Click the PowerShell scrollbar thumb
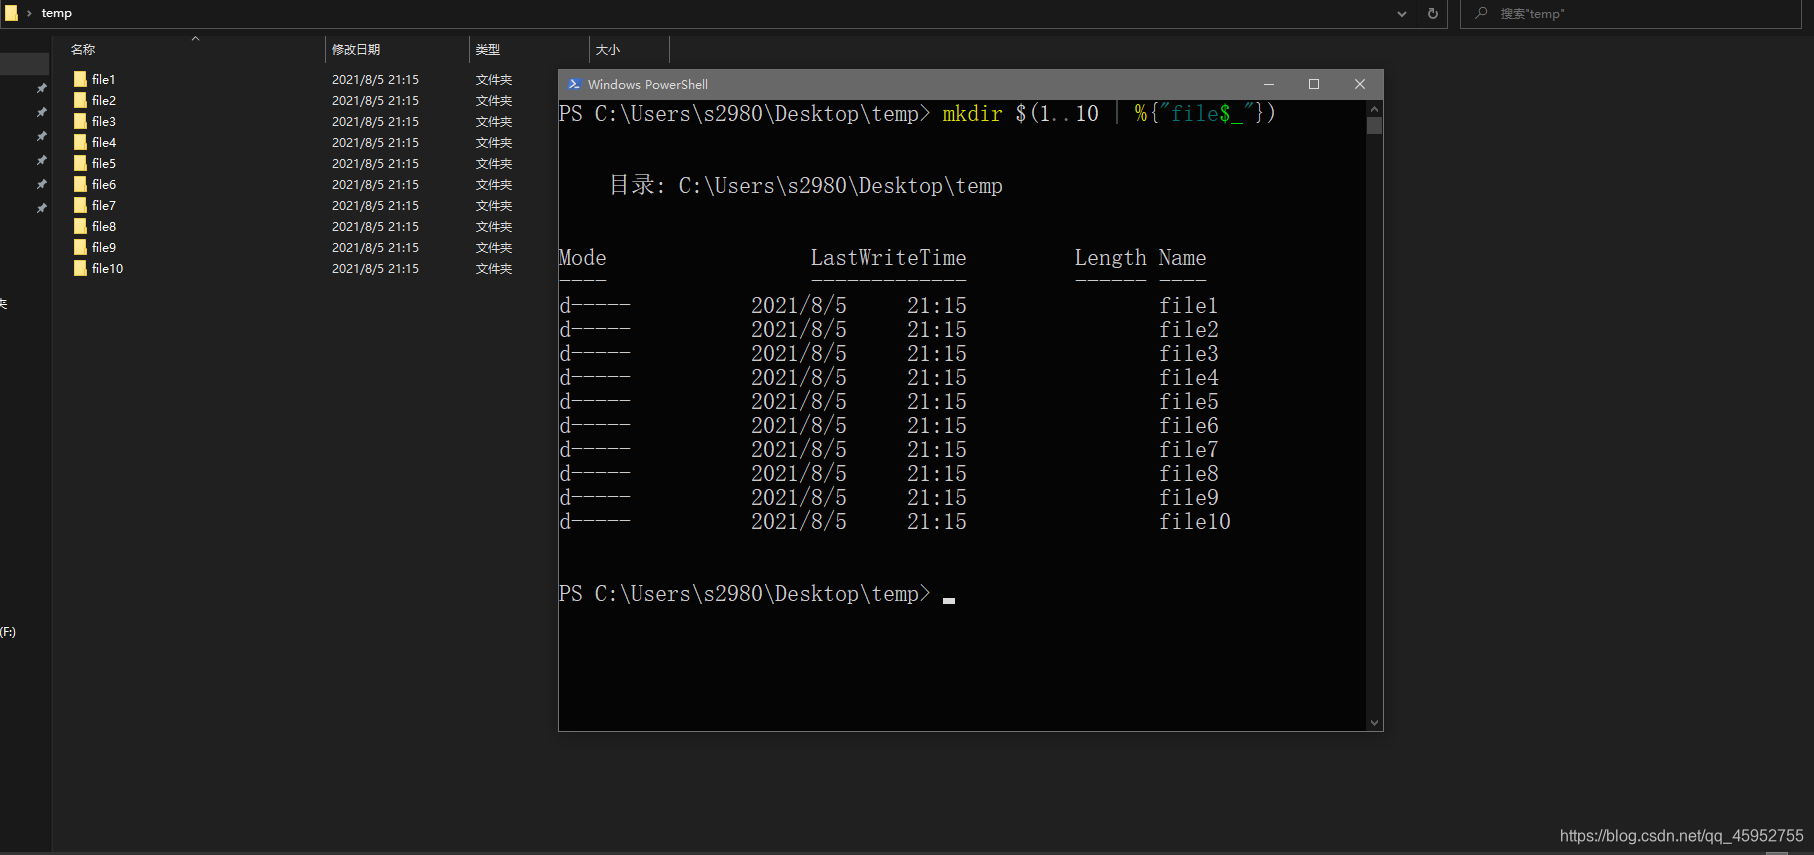The width and height of the screenshot is (1814, 855). (1374, 125)
